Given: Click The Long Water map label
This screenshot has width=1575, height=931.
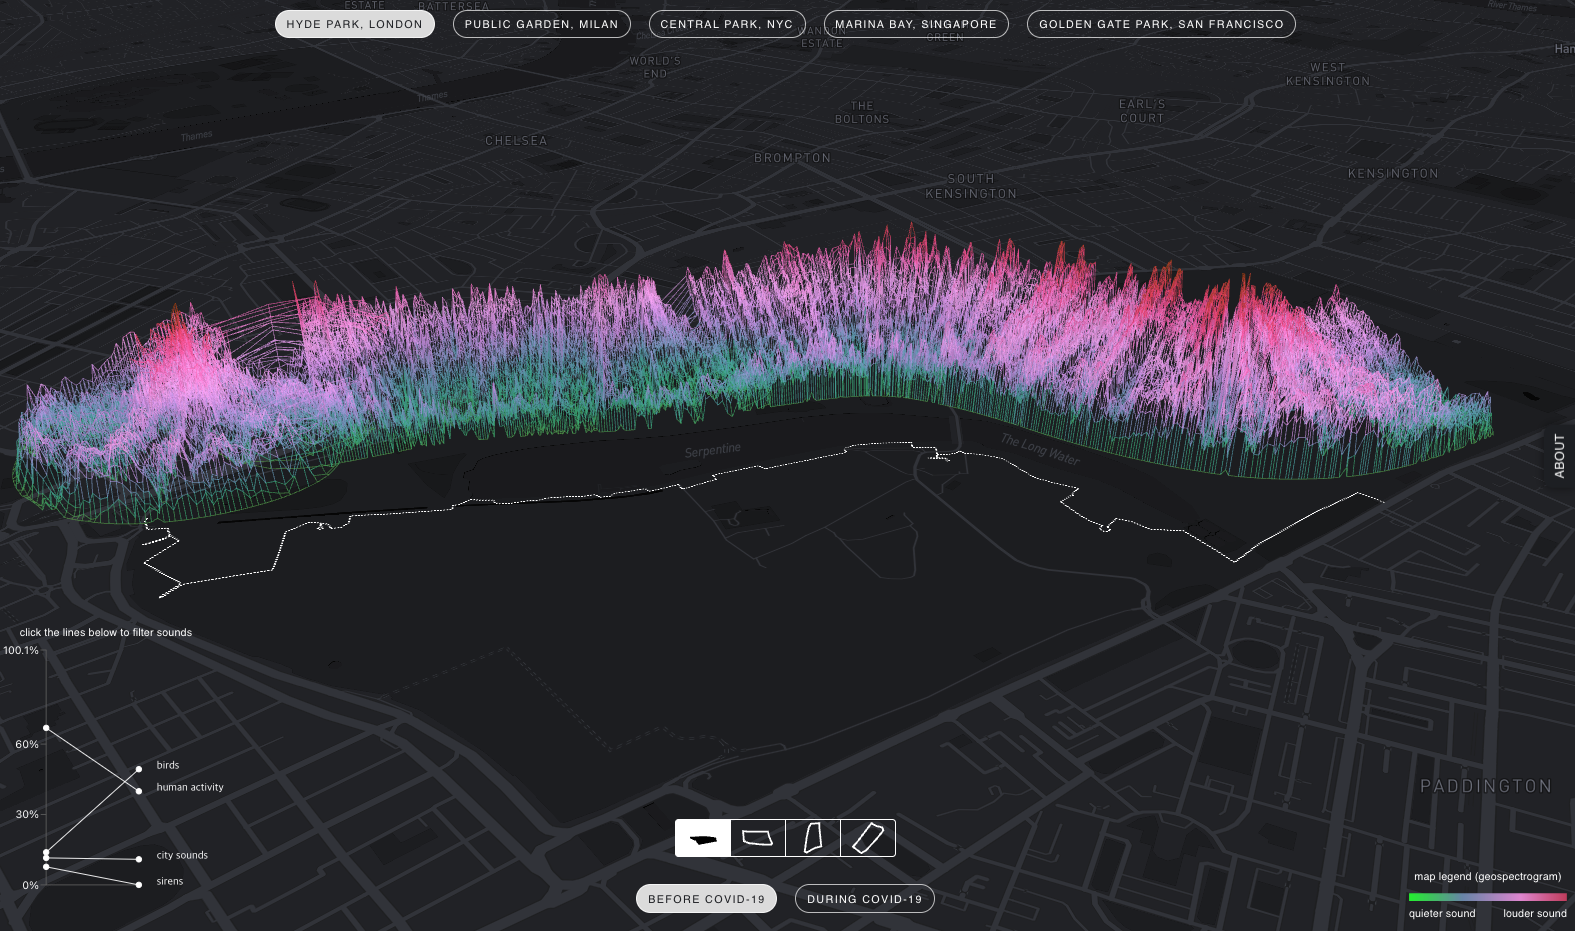Looking at the screenshot, I should [x=1040, y=449].
